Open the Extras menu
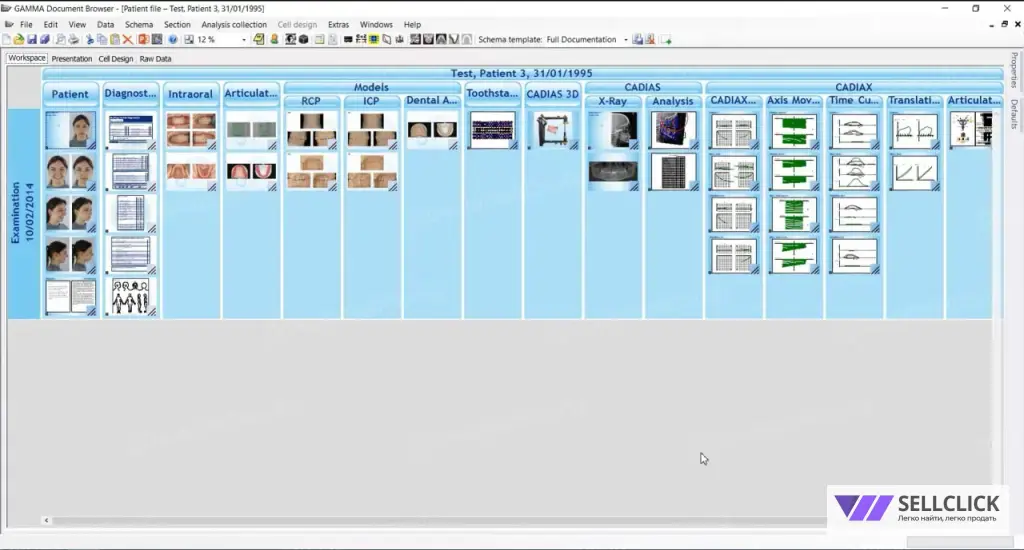The height and width of the screenshot is (550, 1024). 338,24
